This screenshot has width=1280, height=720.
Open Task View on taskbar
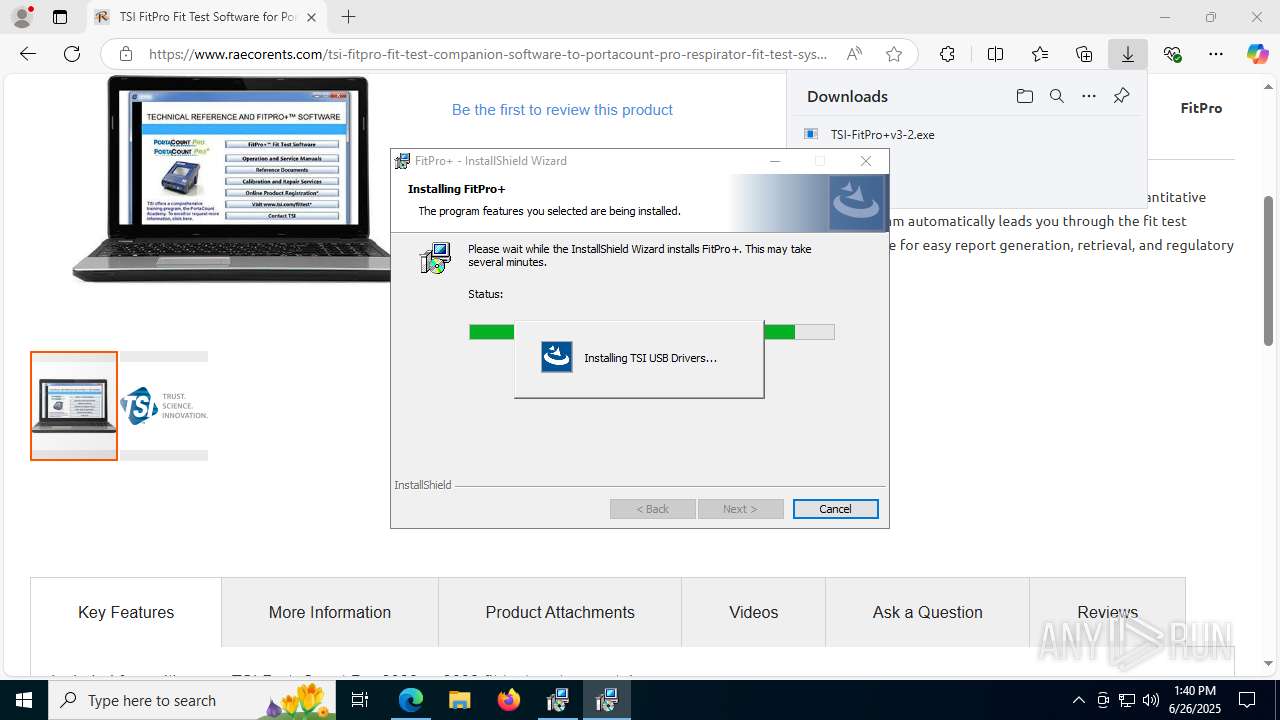click(361, 700)
